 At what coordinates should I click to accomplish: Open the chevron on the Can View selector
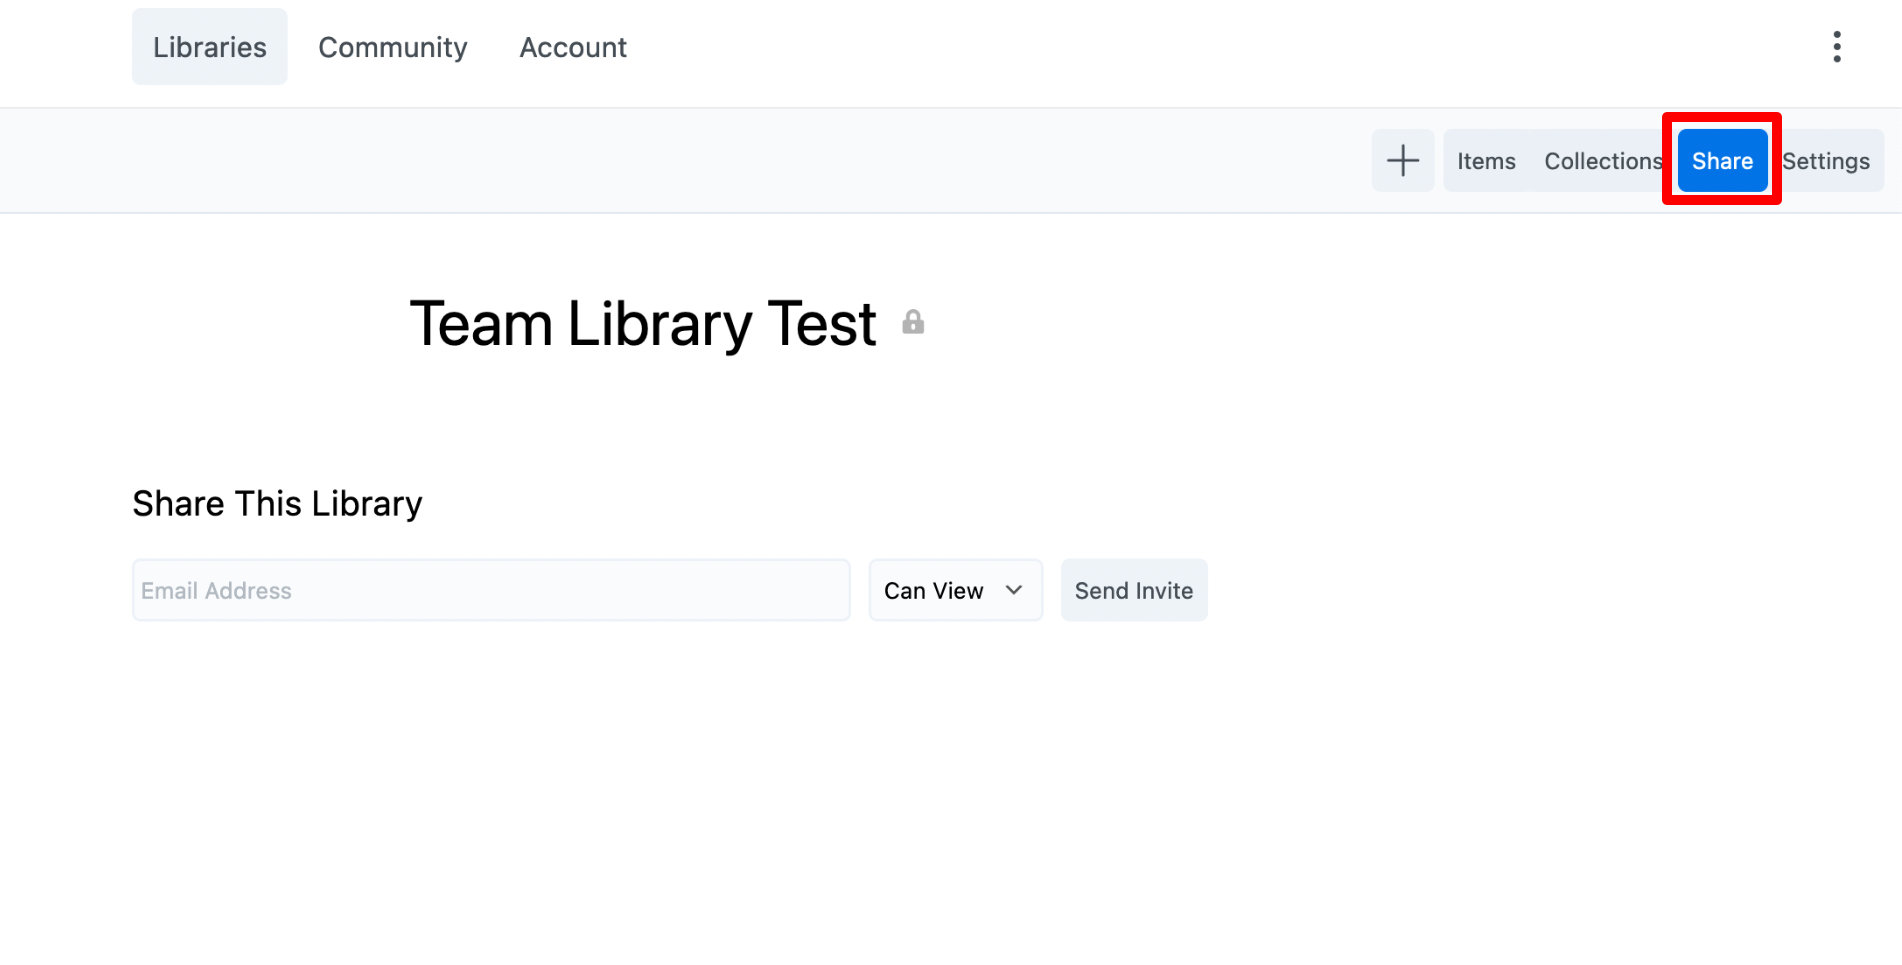coord(1013,590)
